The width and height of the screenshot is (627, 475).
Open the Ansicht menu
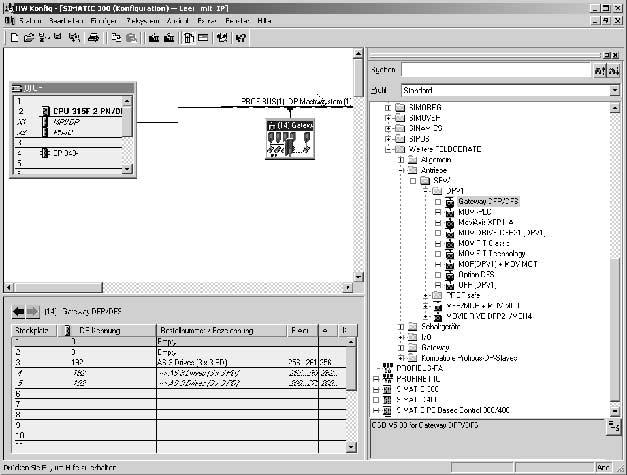click(x=178, y=20)
